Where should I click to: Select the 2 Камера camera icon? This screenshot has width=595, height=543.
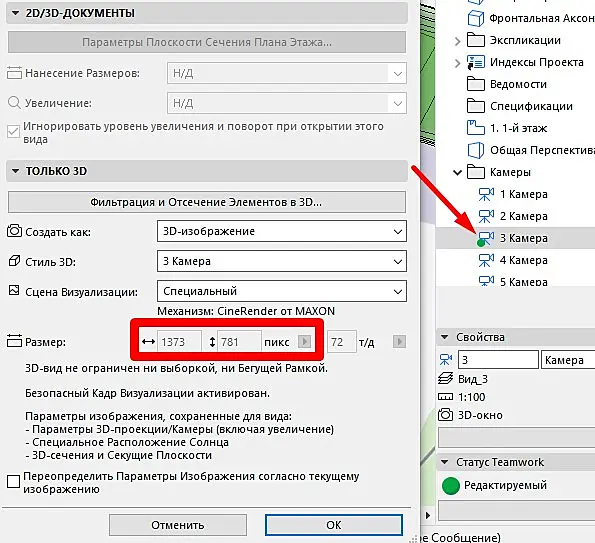point(486,216)
